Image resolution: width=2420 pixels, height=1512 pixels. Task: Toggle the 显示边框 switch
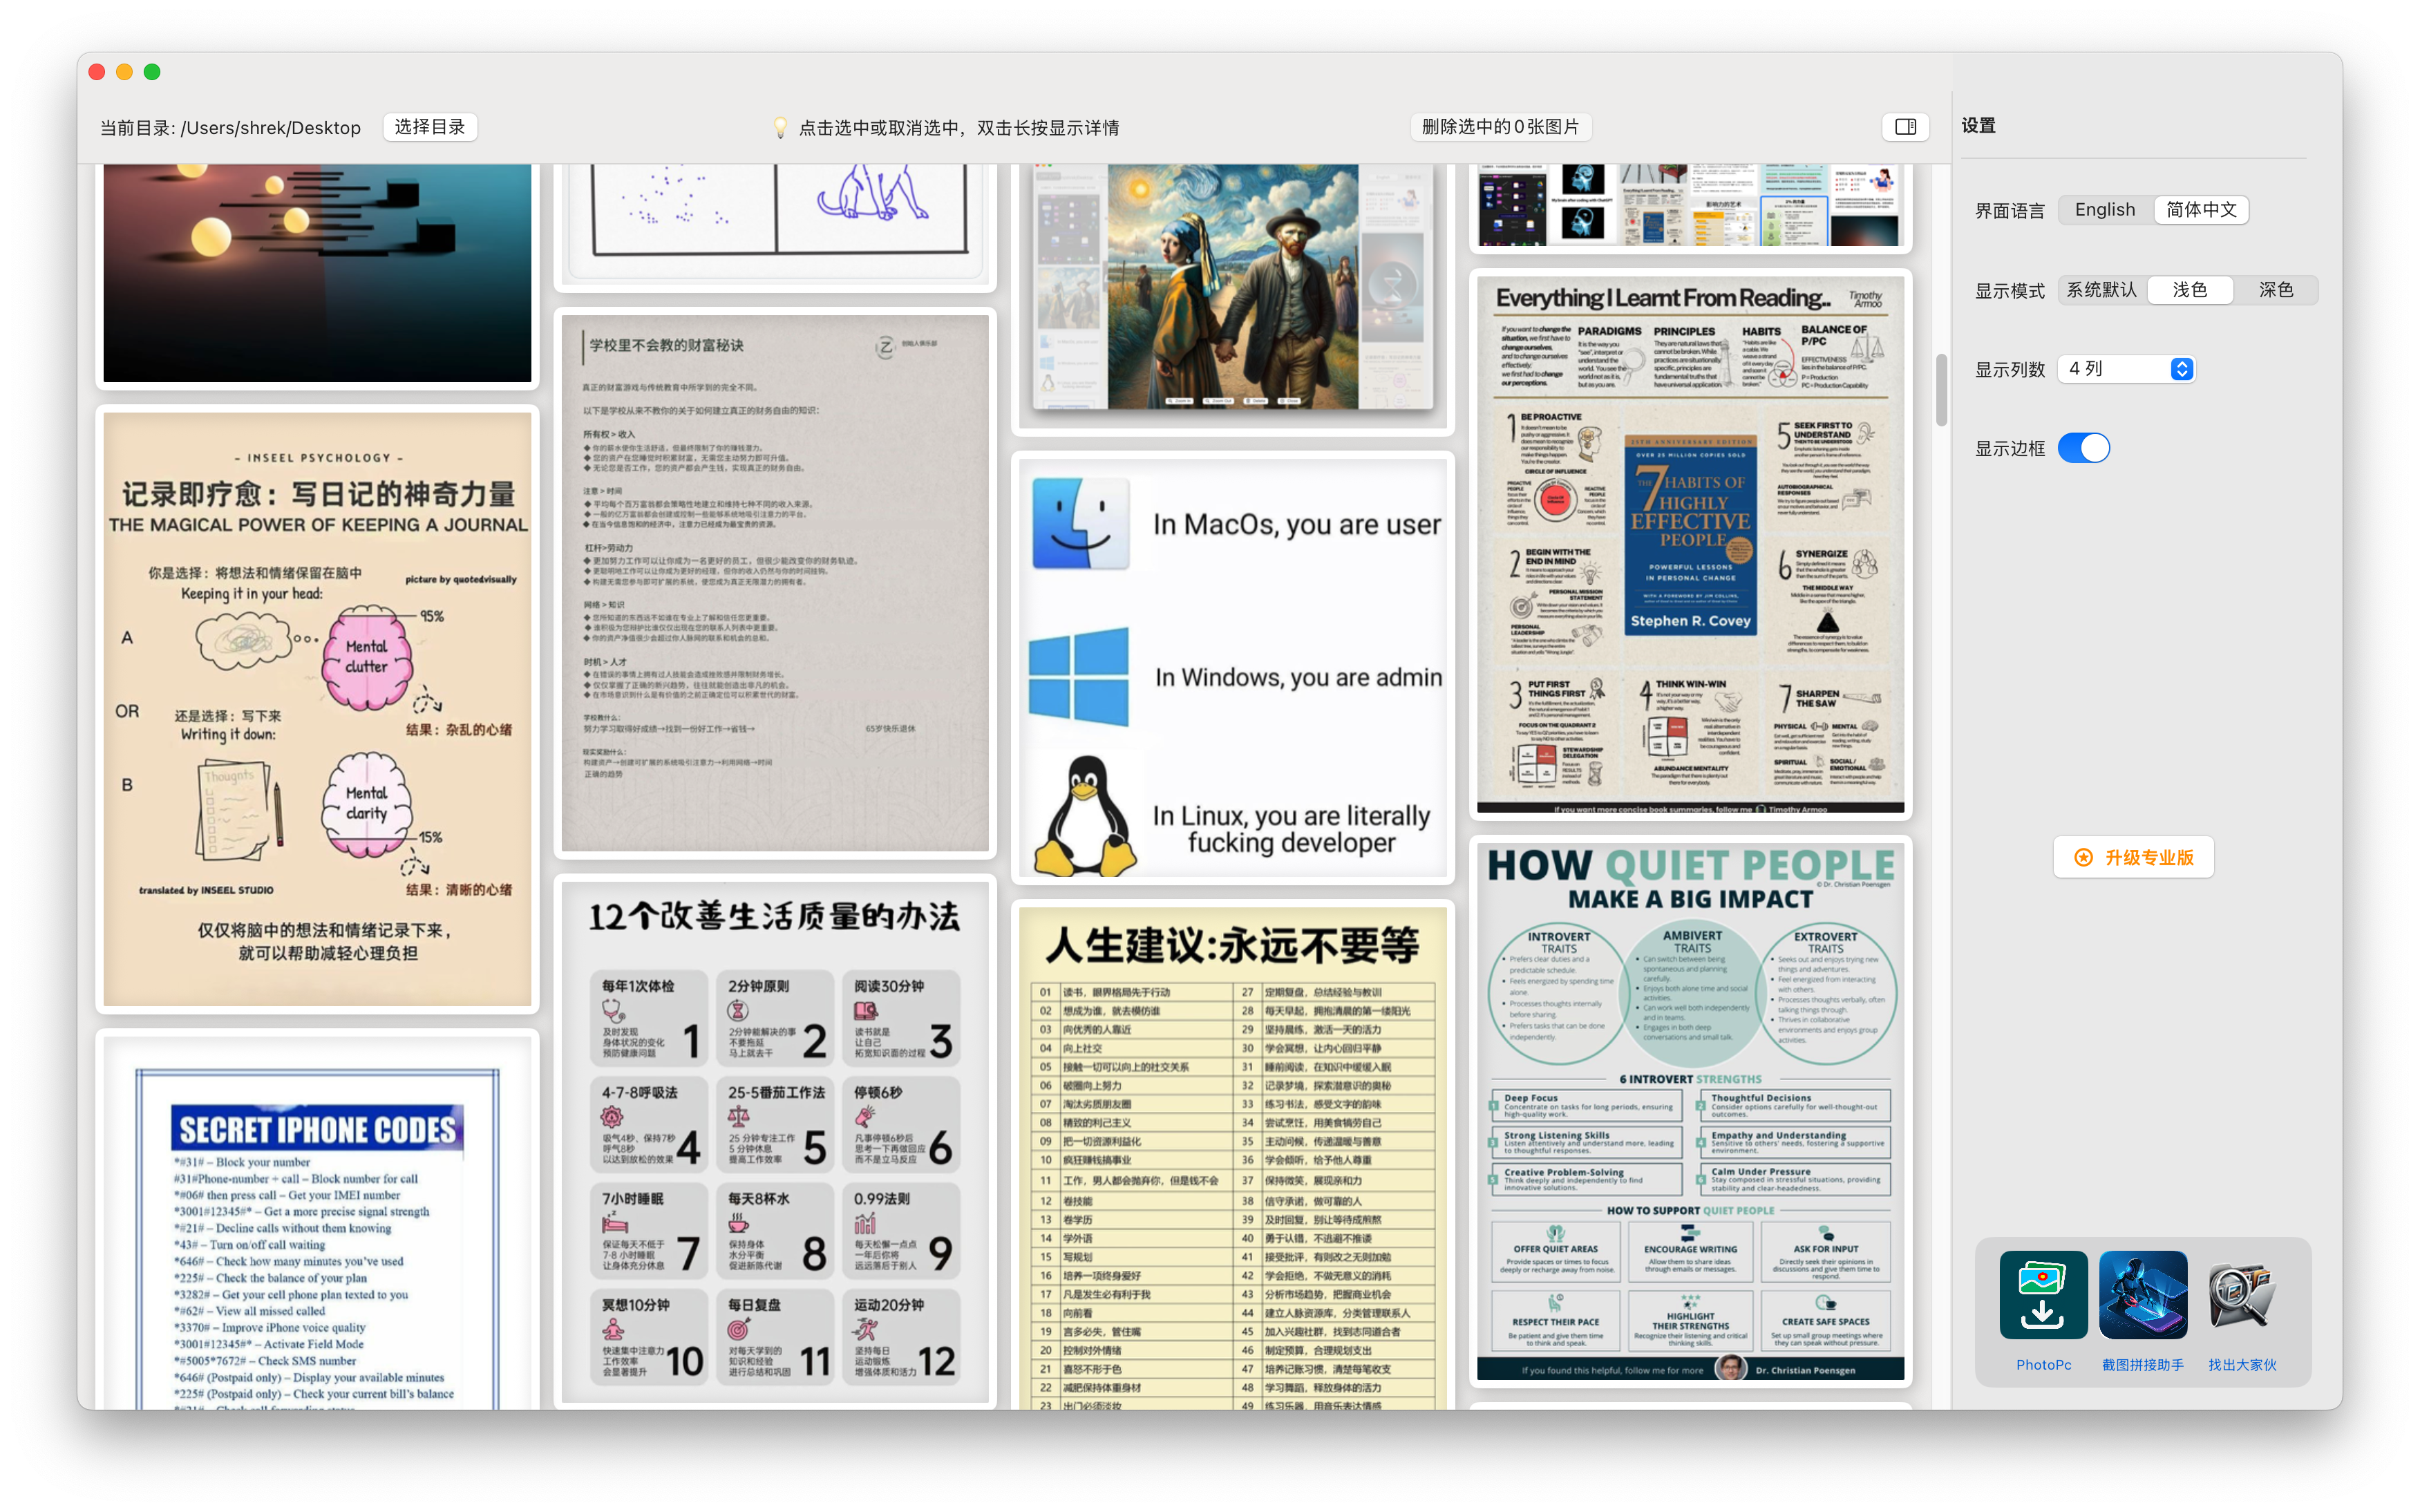(x=2083, y=448)
